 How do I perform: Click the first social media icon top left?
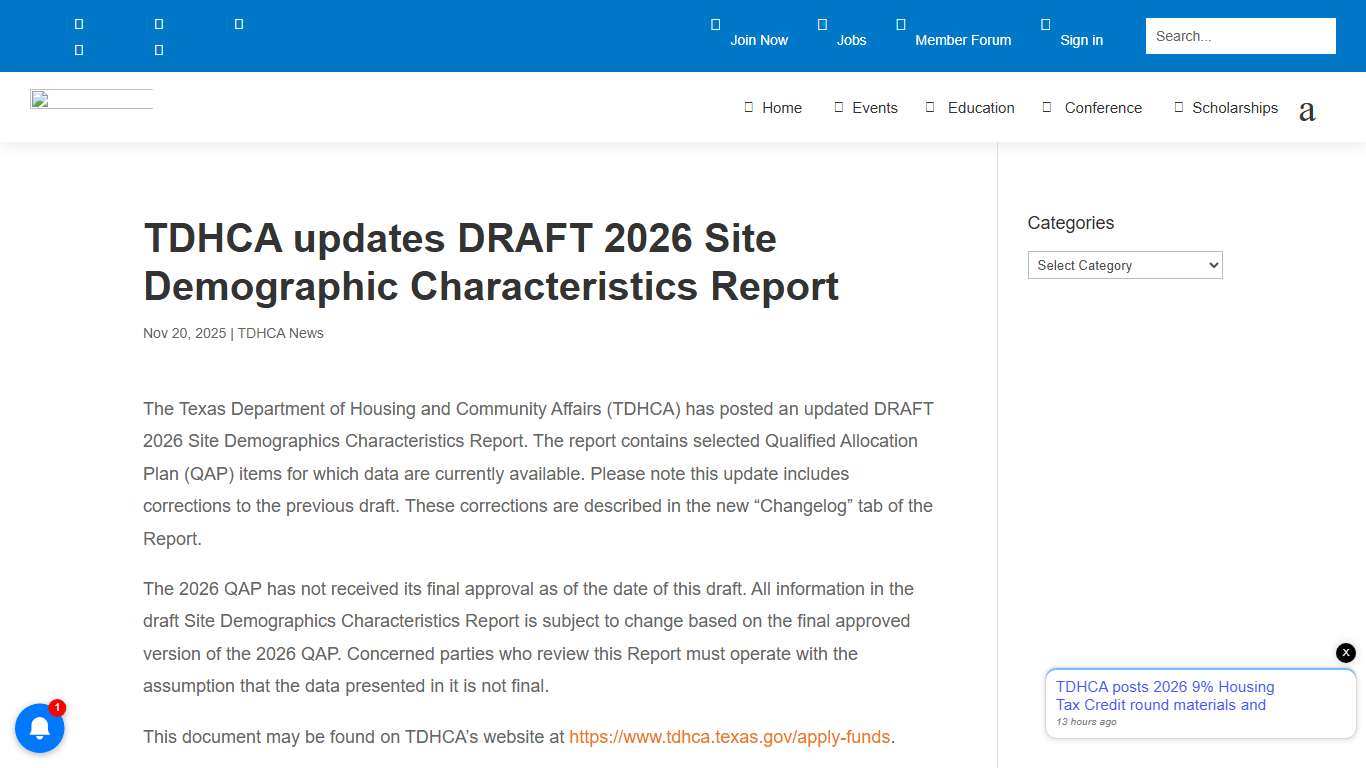[x=78, y=23]
